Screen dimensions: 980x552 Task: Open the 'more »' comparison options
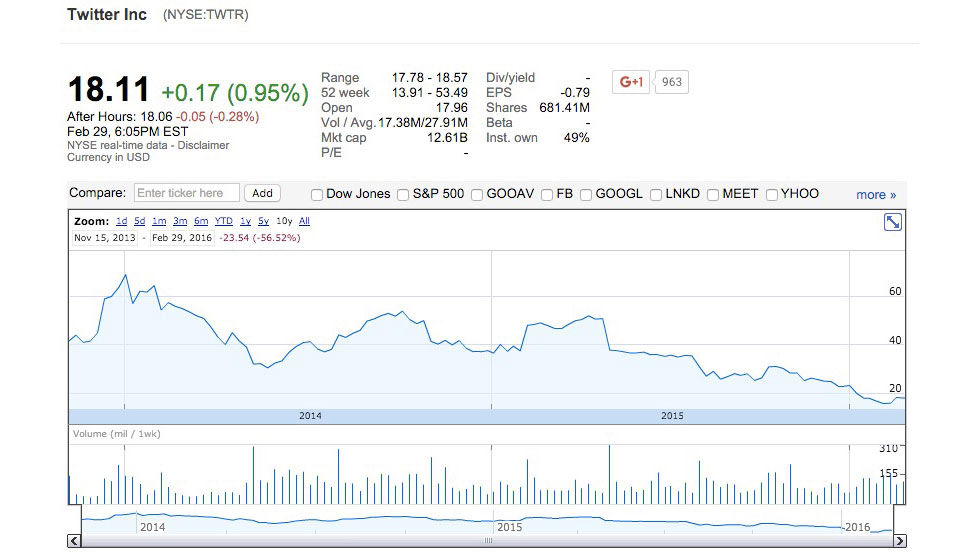876,194
